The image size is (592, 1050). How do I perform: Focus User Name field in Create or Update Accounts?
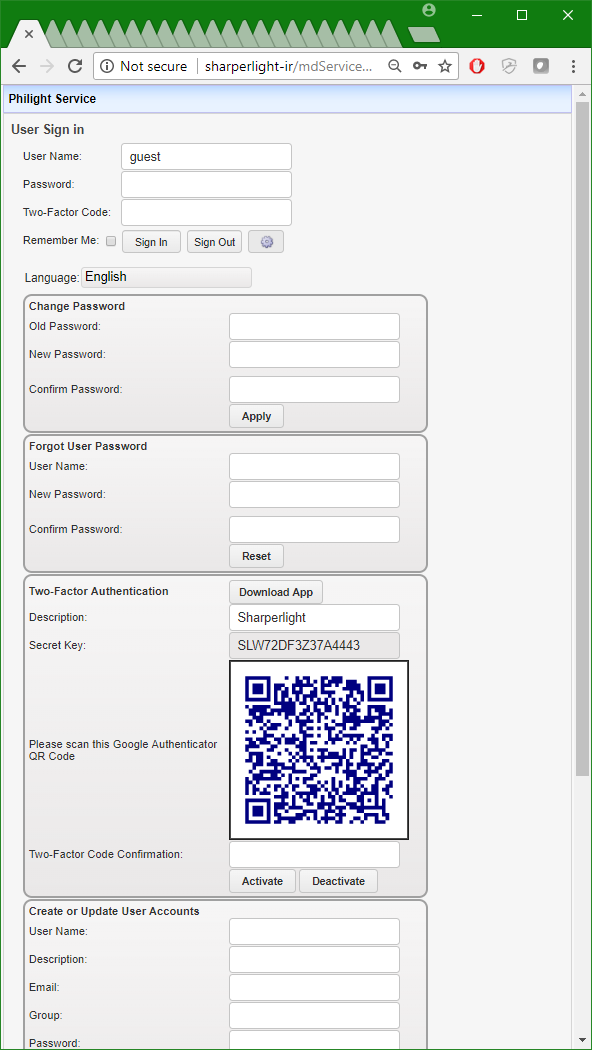coord(315,931)
